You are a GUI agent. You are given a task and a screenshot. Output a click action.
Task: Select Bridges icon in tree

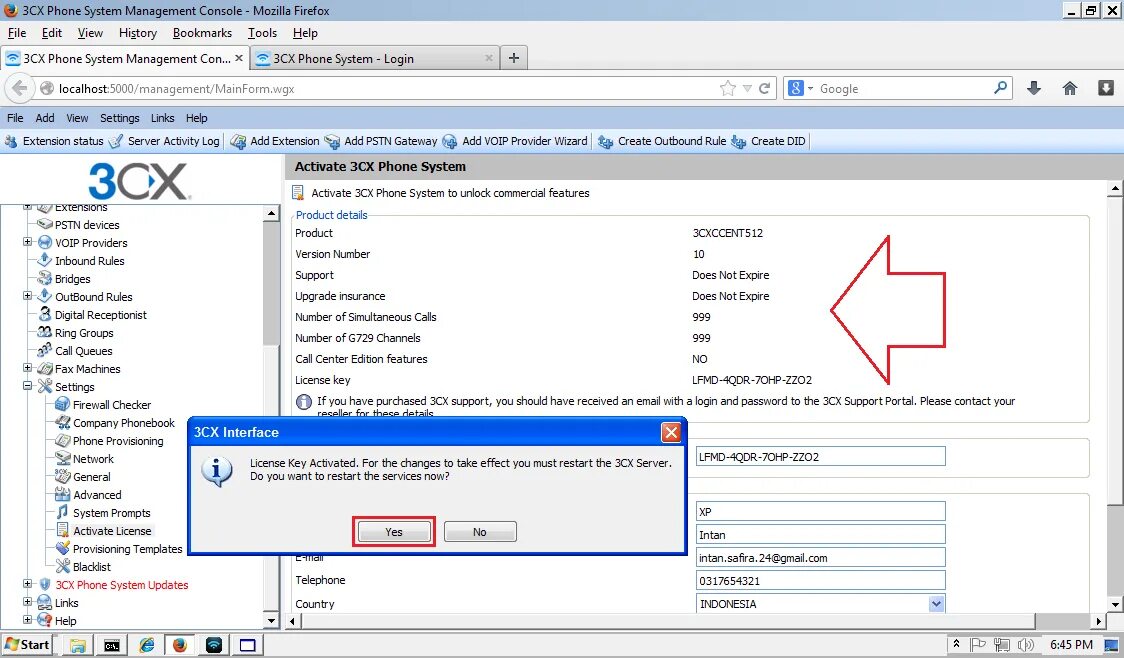pos(45,278)
